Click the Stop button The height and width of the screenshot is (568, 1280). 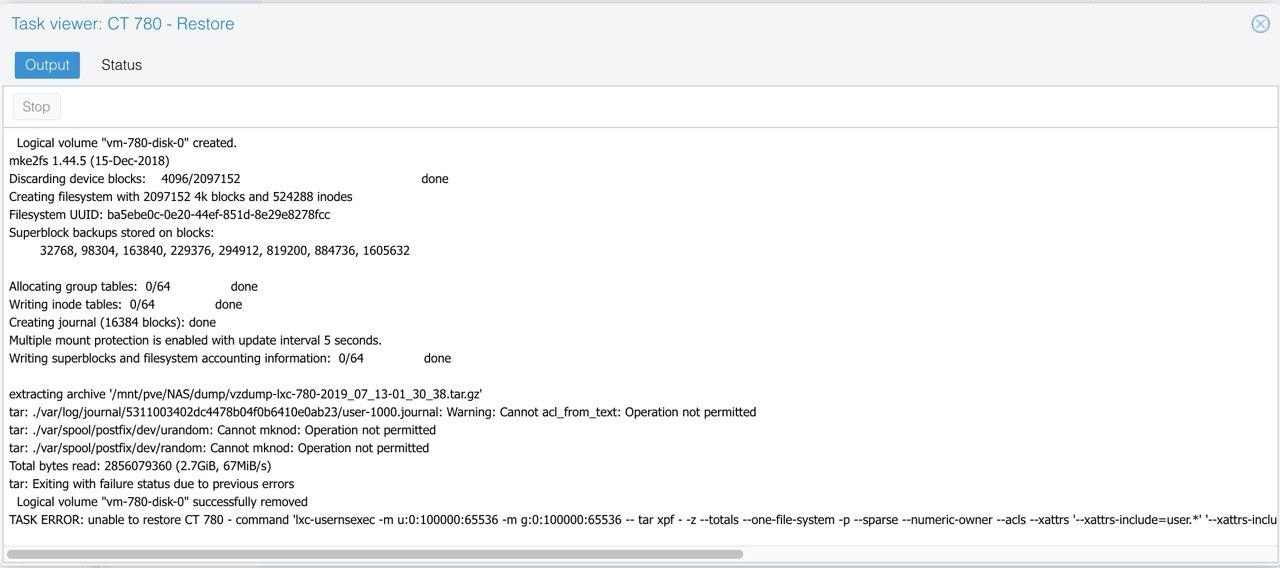tap(36, 107)
